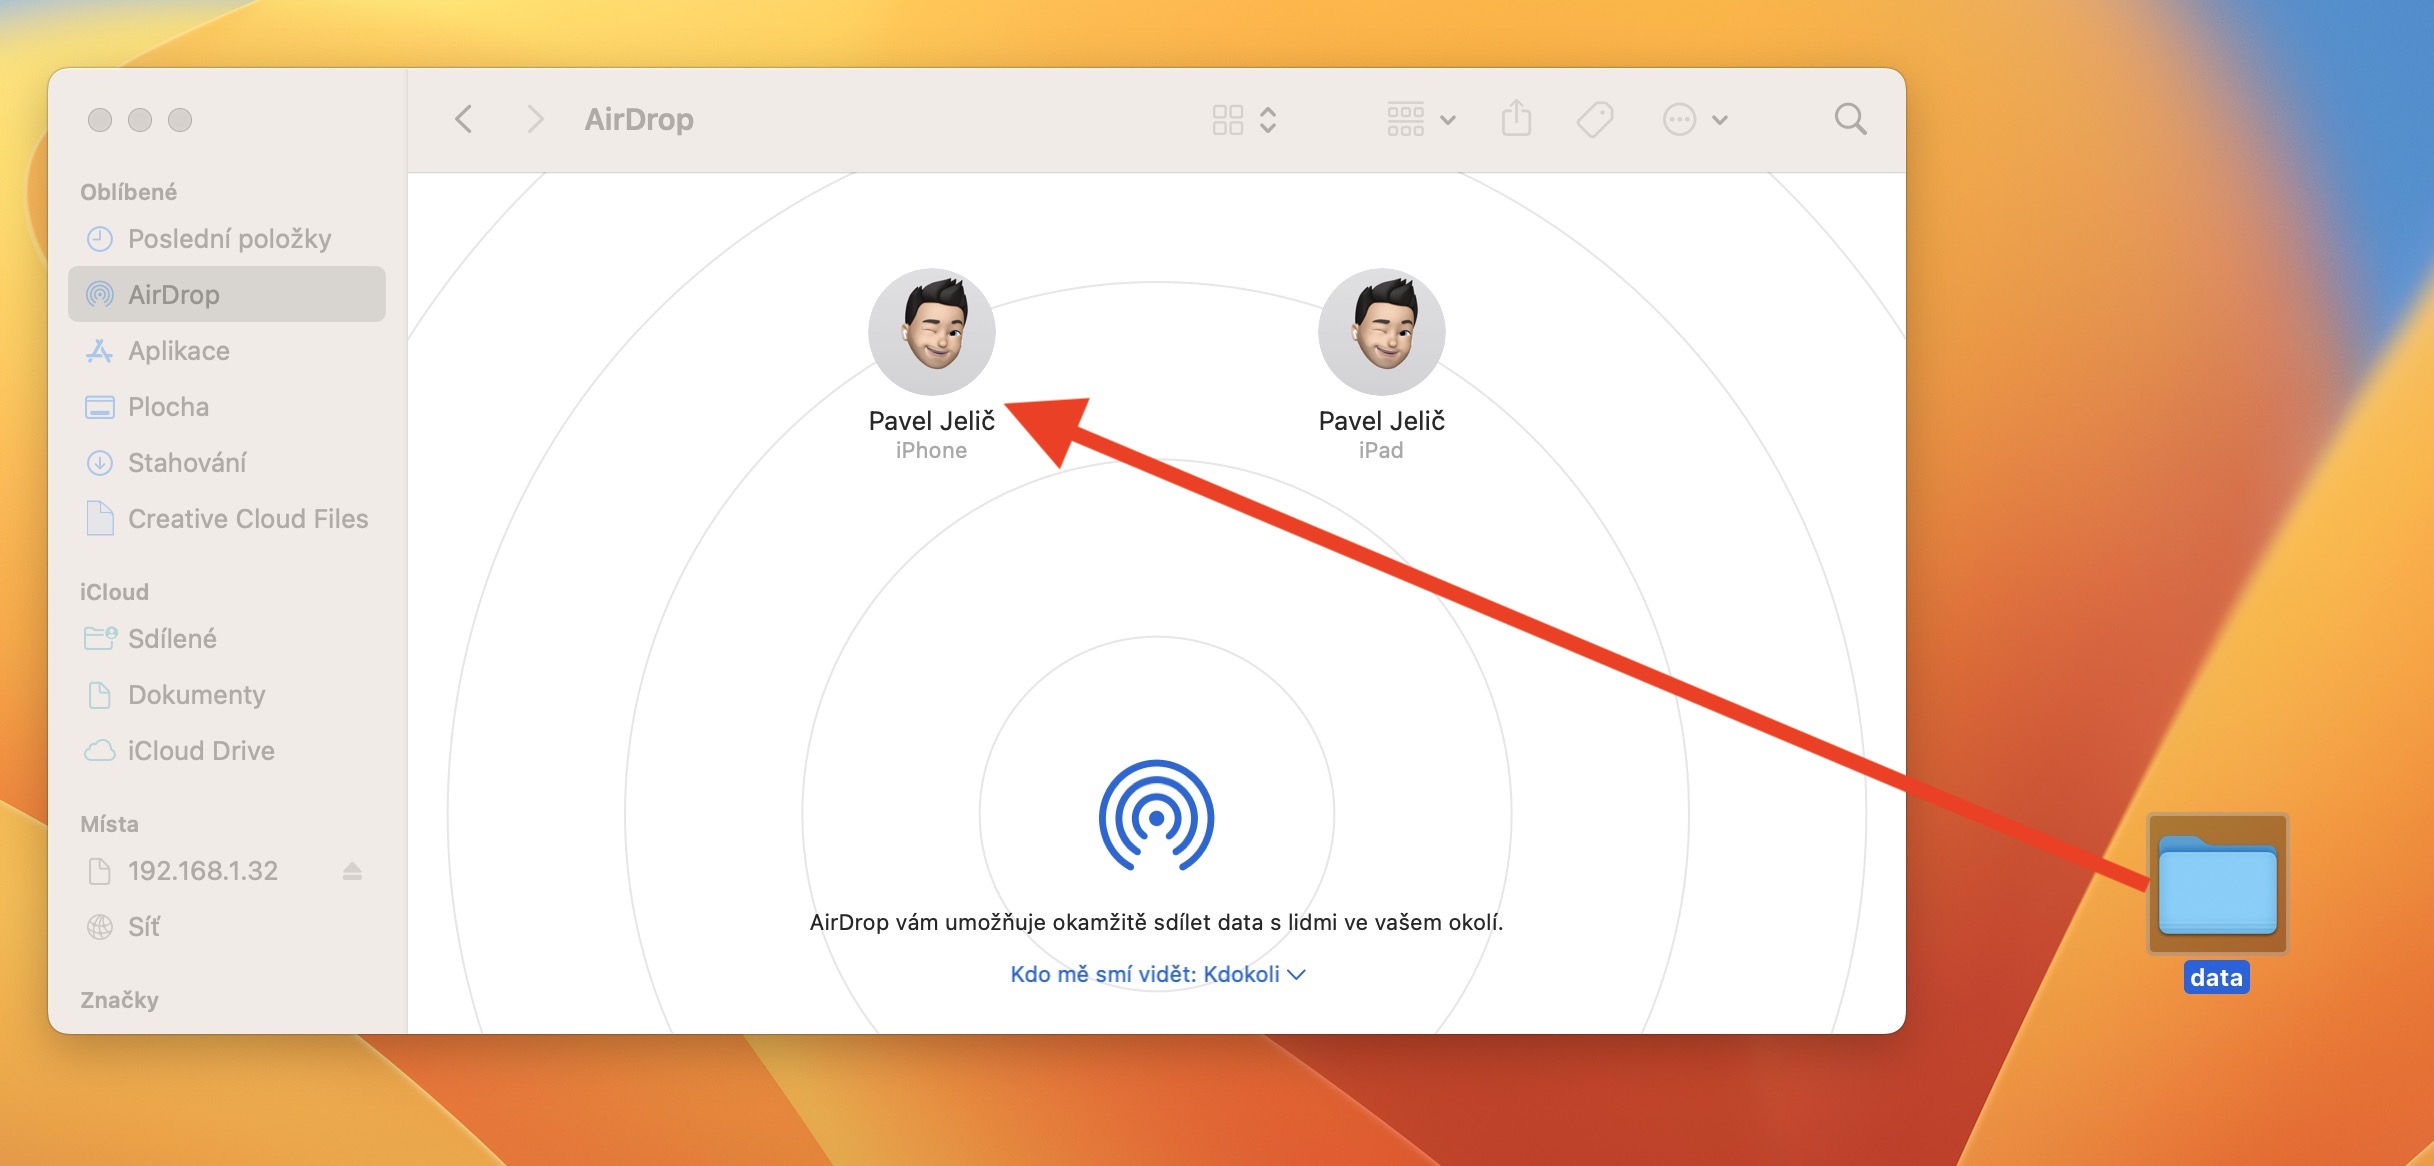Image resolution: width=2434 pixels, height=1166 pixels.
Task: Open the search magnifier icon
Action: pyautogui.click(x=1850, y=119)
